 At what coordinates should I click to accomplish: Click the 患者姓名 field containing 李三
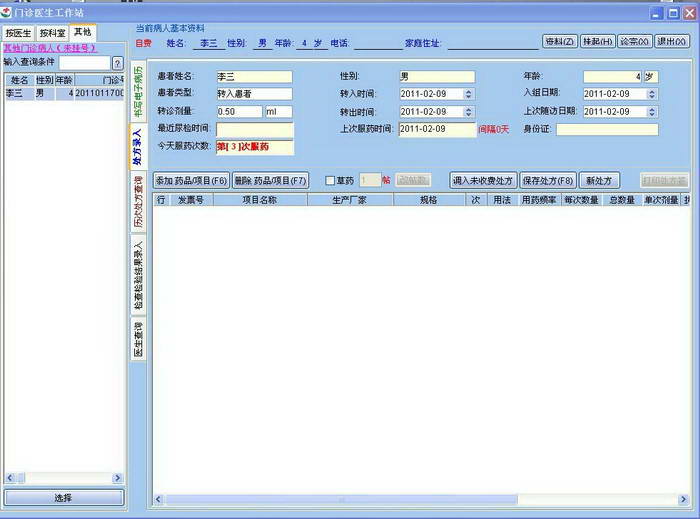[254, 77]
